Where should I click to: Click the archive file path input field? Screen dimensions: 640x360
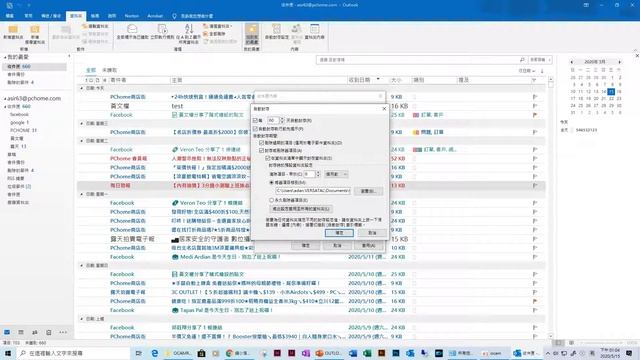coord(313,191)
